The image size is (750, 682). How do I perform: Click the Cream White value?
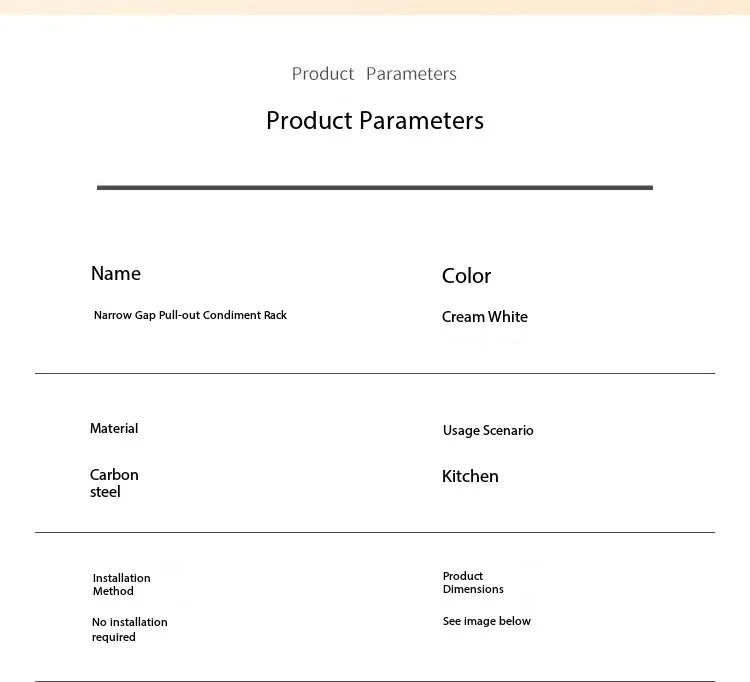(485, 317)
